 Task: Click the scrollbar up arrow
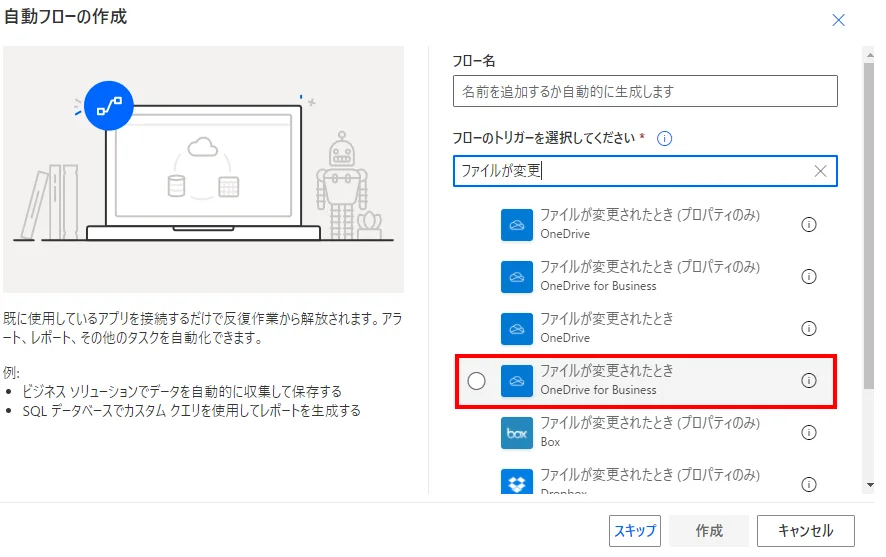870,55
